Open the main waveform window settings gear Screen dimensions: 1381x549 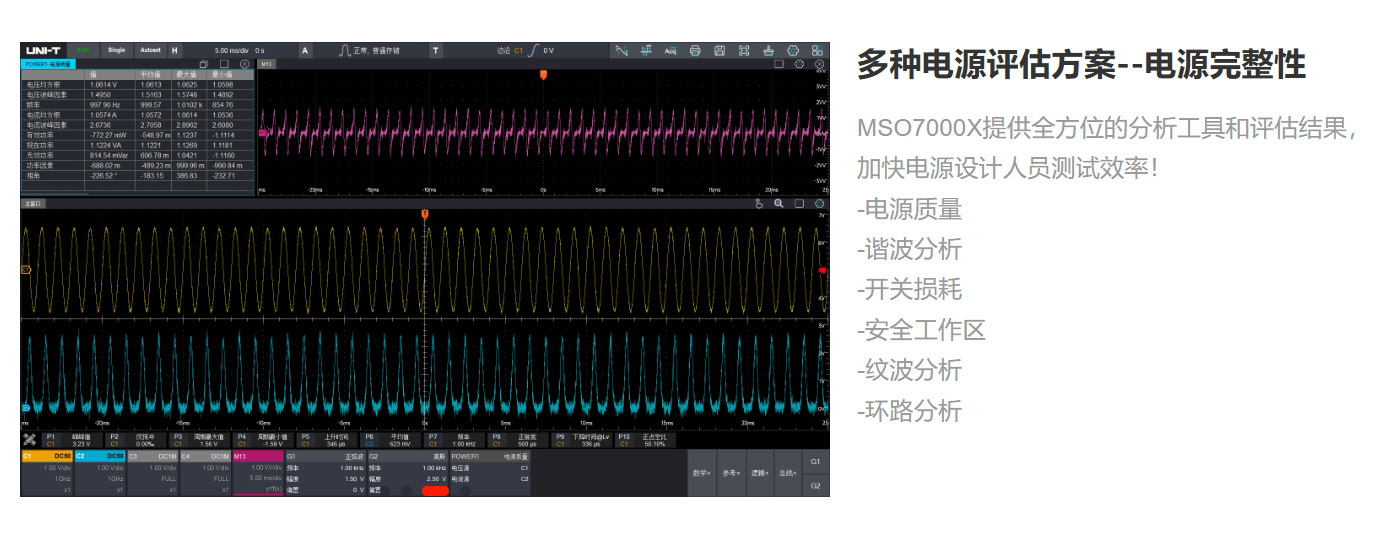pyautogui.click(x=819, y=203)
